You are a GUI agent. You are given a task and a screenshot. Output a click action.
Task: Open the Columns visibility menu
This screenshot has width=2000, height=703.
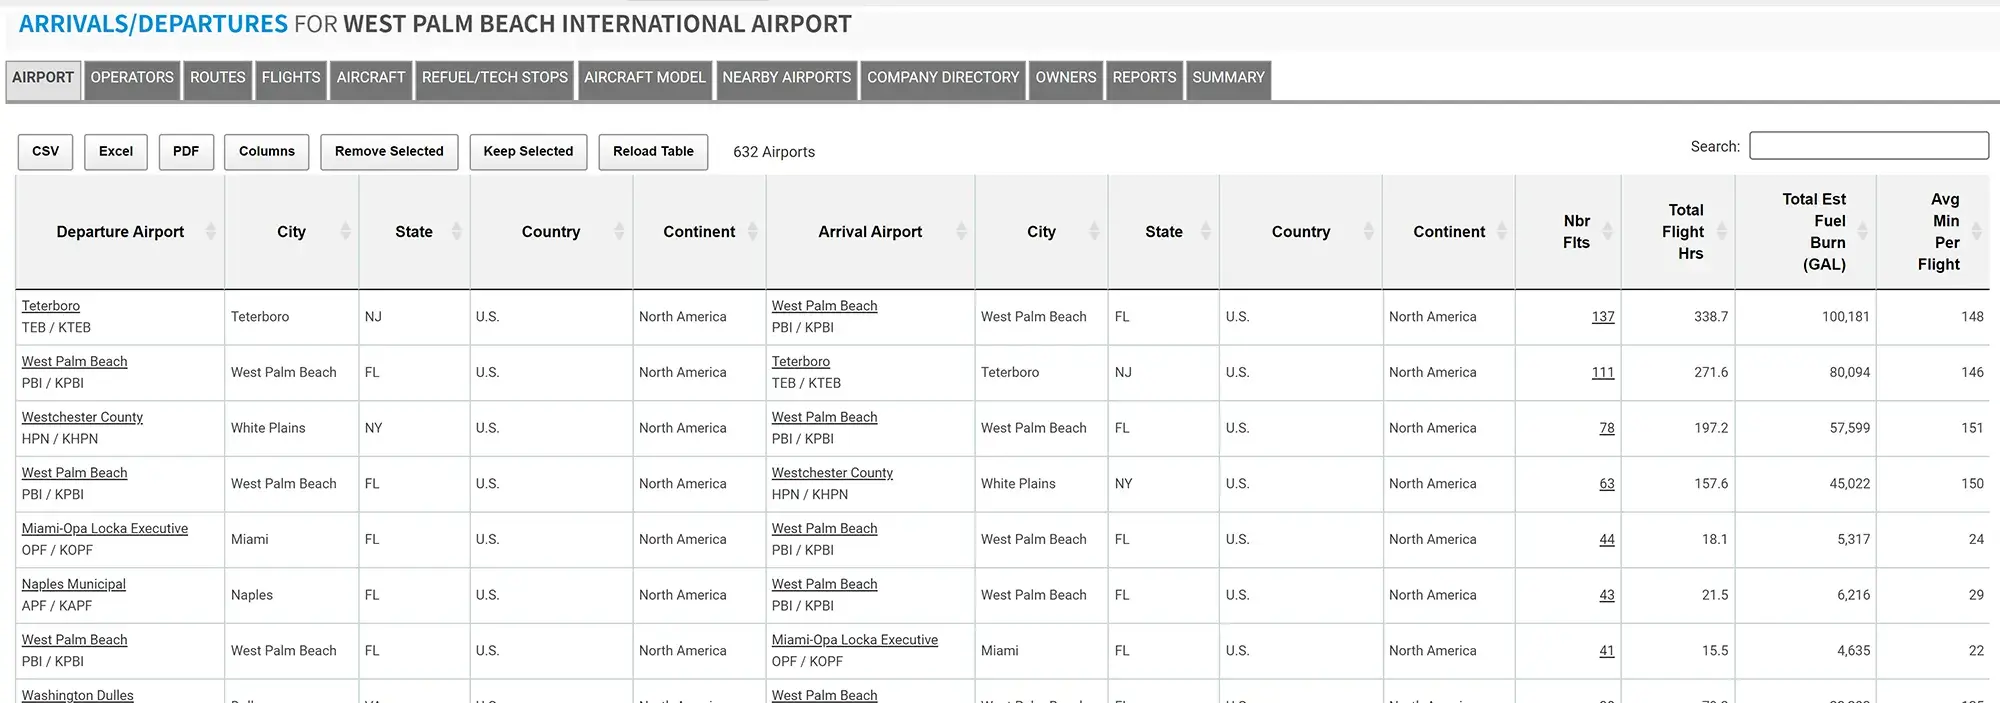pos(266,152)
